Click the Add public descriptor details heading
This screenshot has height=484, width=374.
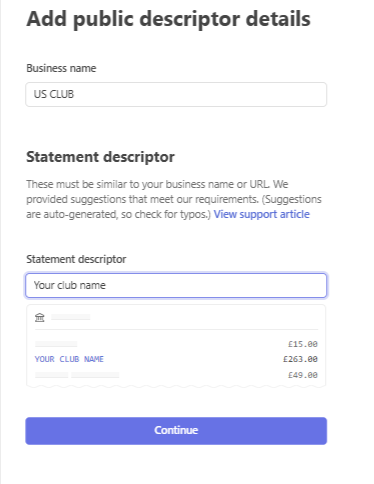point(168,19)
